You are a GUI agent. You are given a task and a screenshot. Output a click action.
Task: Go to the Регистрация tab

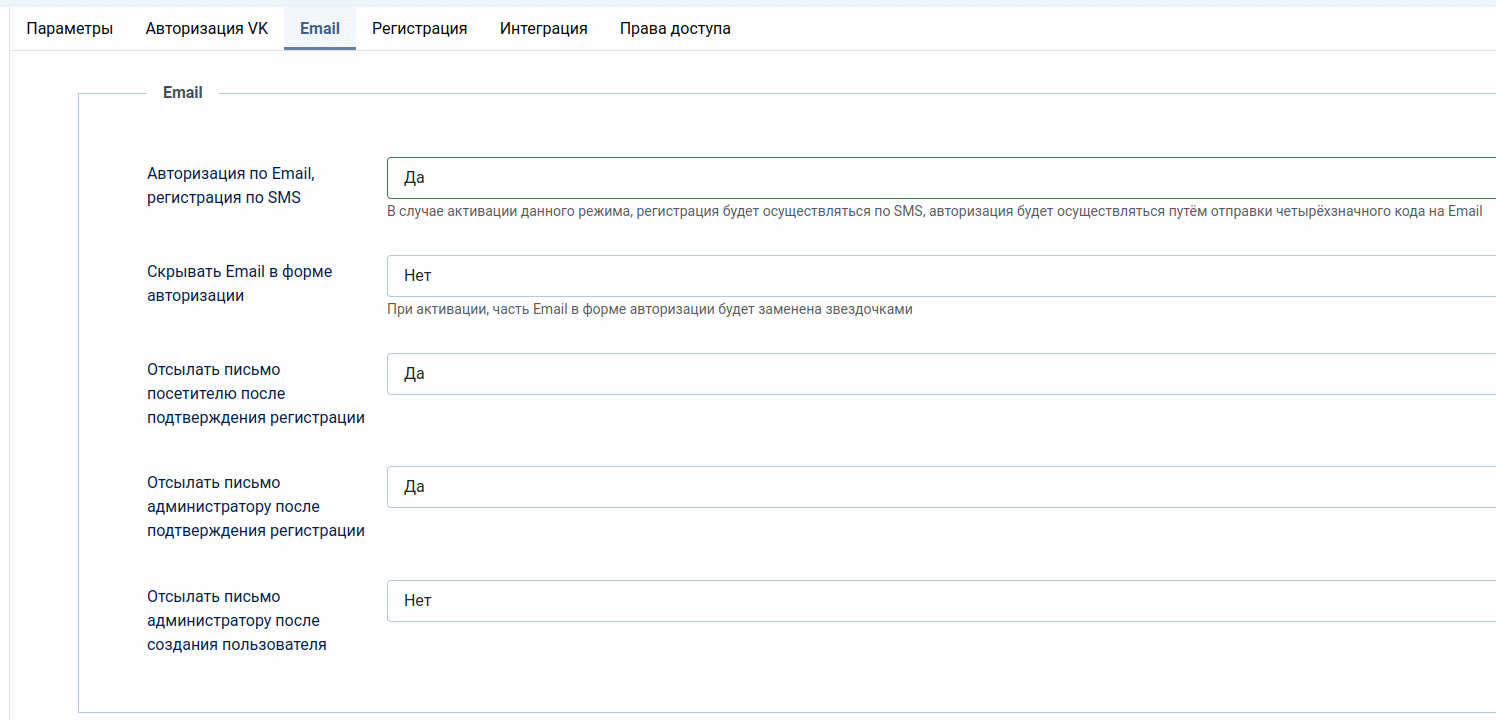pyautogui.click(x=420, y=29)
